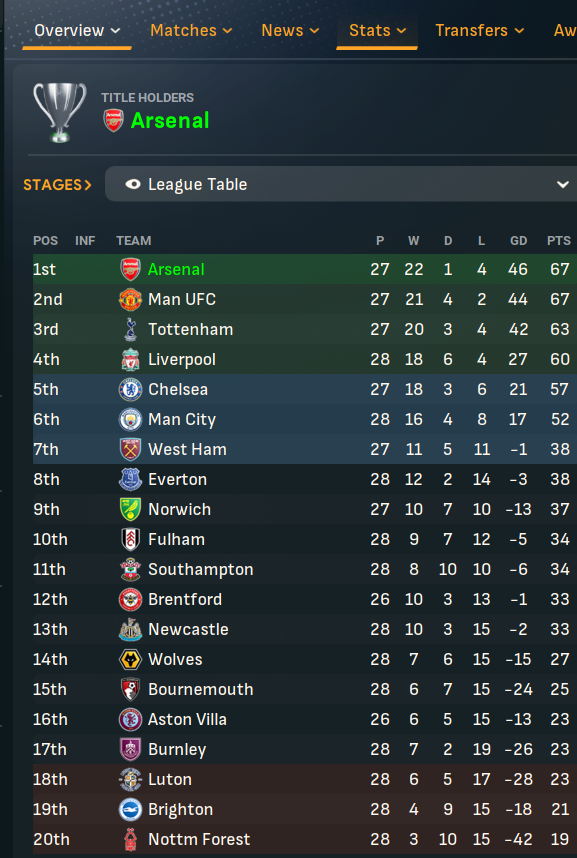Click the Tottenham crest in the table
Image resolution: width=577 pixels, height=858 pixels.
tap(130, 329)
